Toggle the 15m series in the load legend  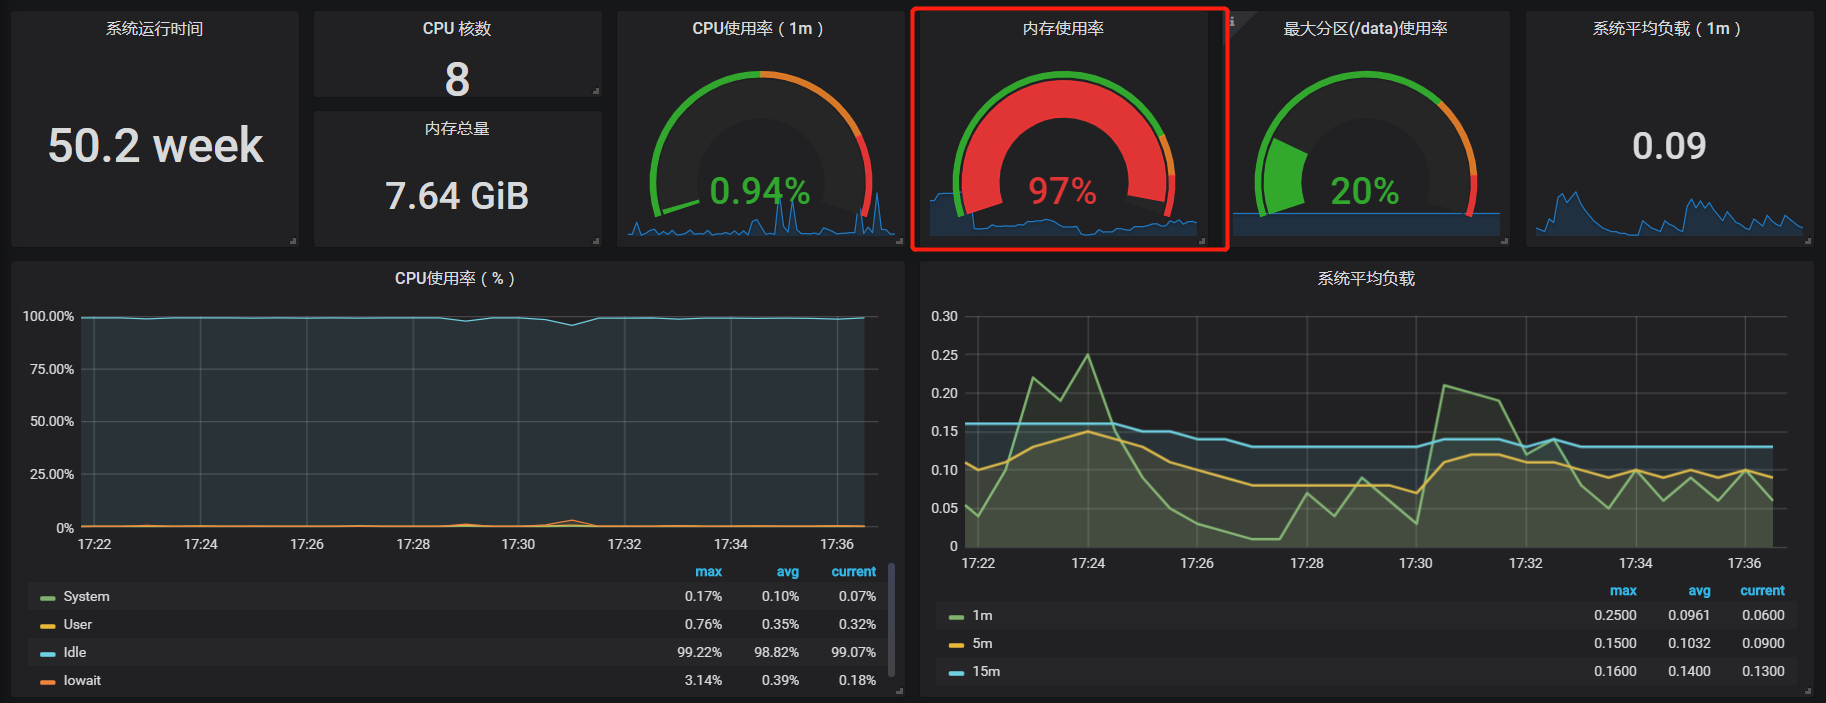[x=986, y=671]
